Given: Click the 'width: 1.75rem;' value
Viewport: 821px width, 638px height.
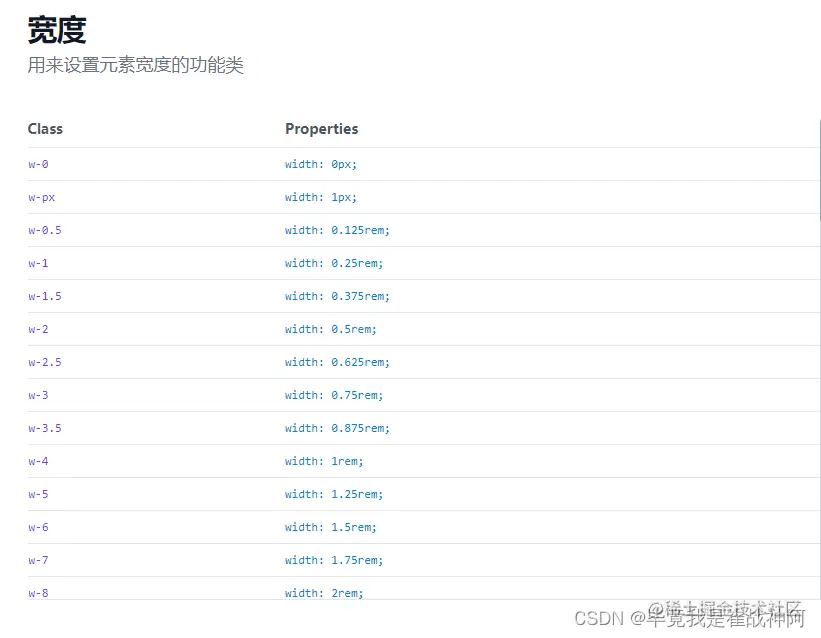Looking at the screenshot, I should (x=334, y=560).
